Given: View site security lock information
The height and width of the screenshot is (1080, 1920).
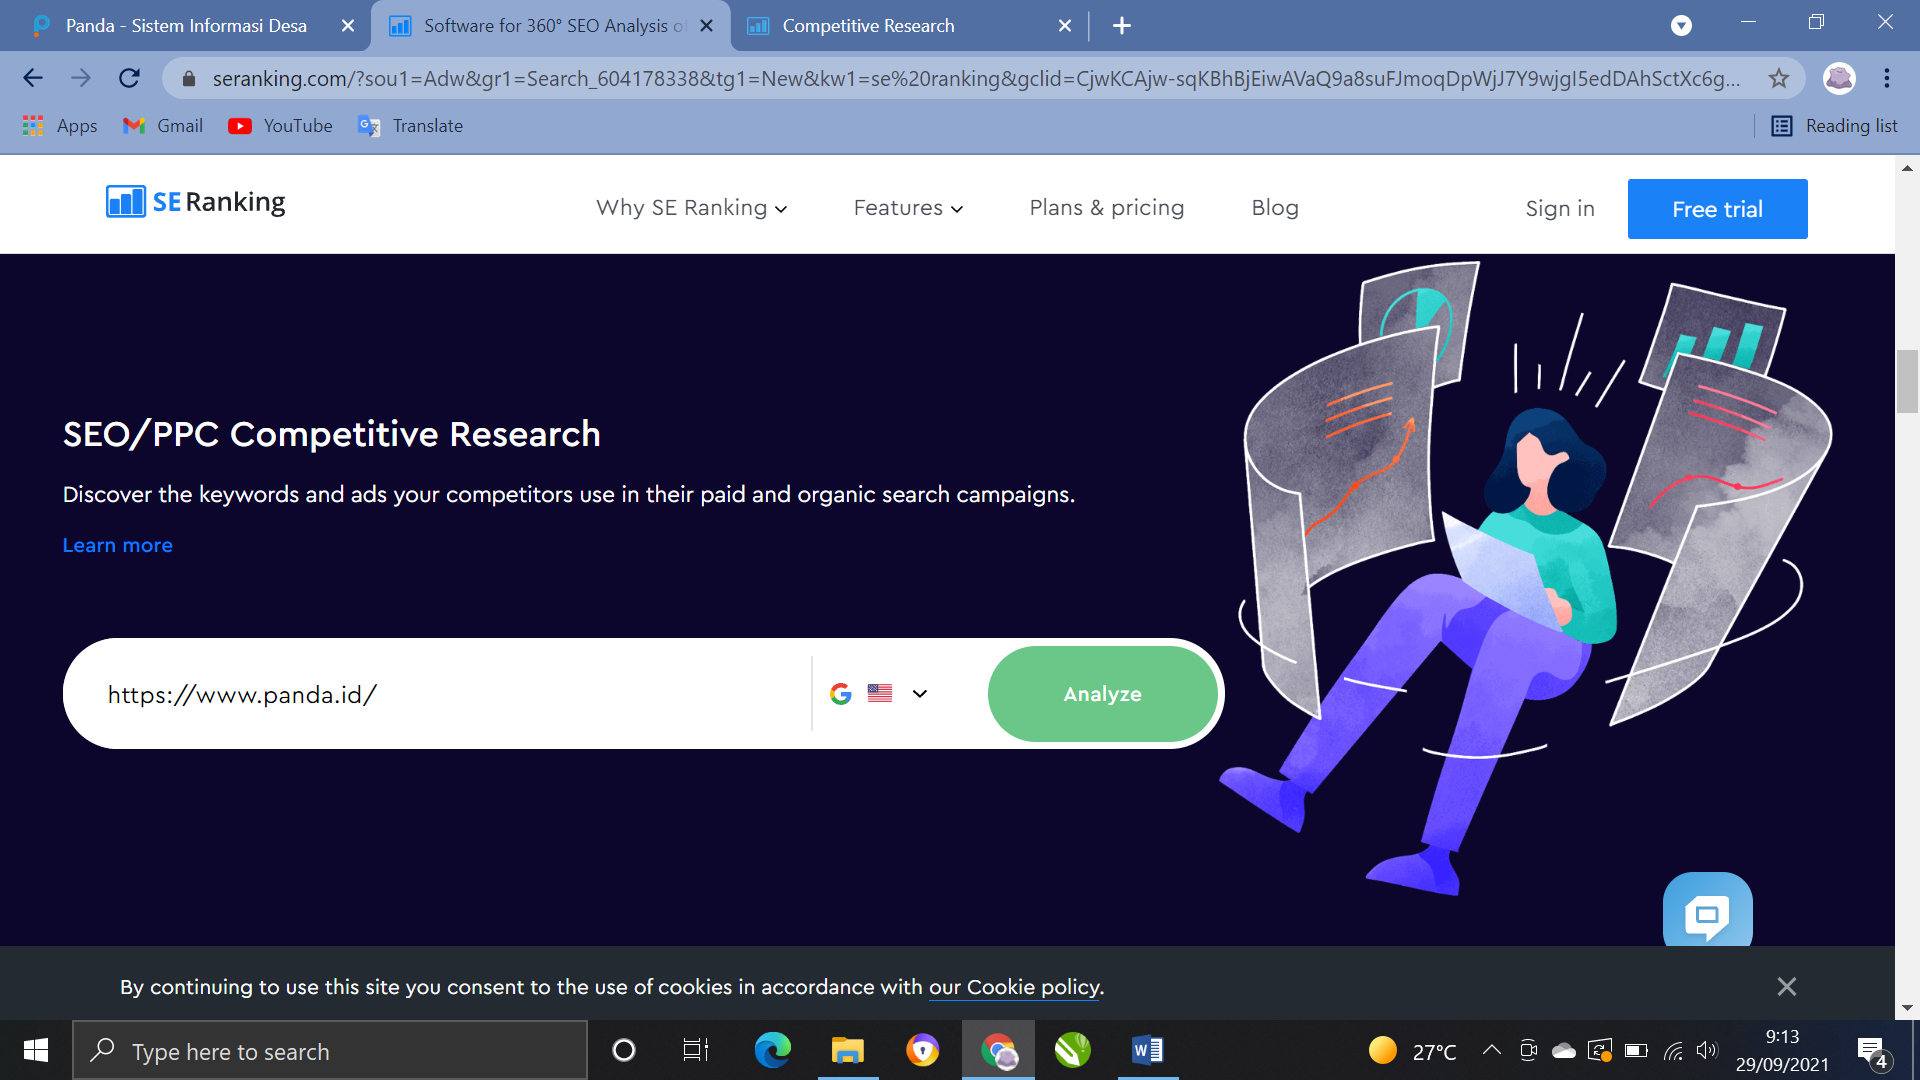Looking at the screenshot, I should tap(189, 79).
